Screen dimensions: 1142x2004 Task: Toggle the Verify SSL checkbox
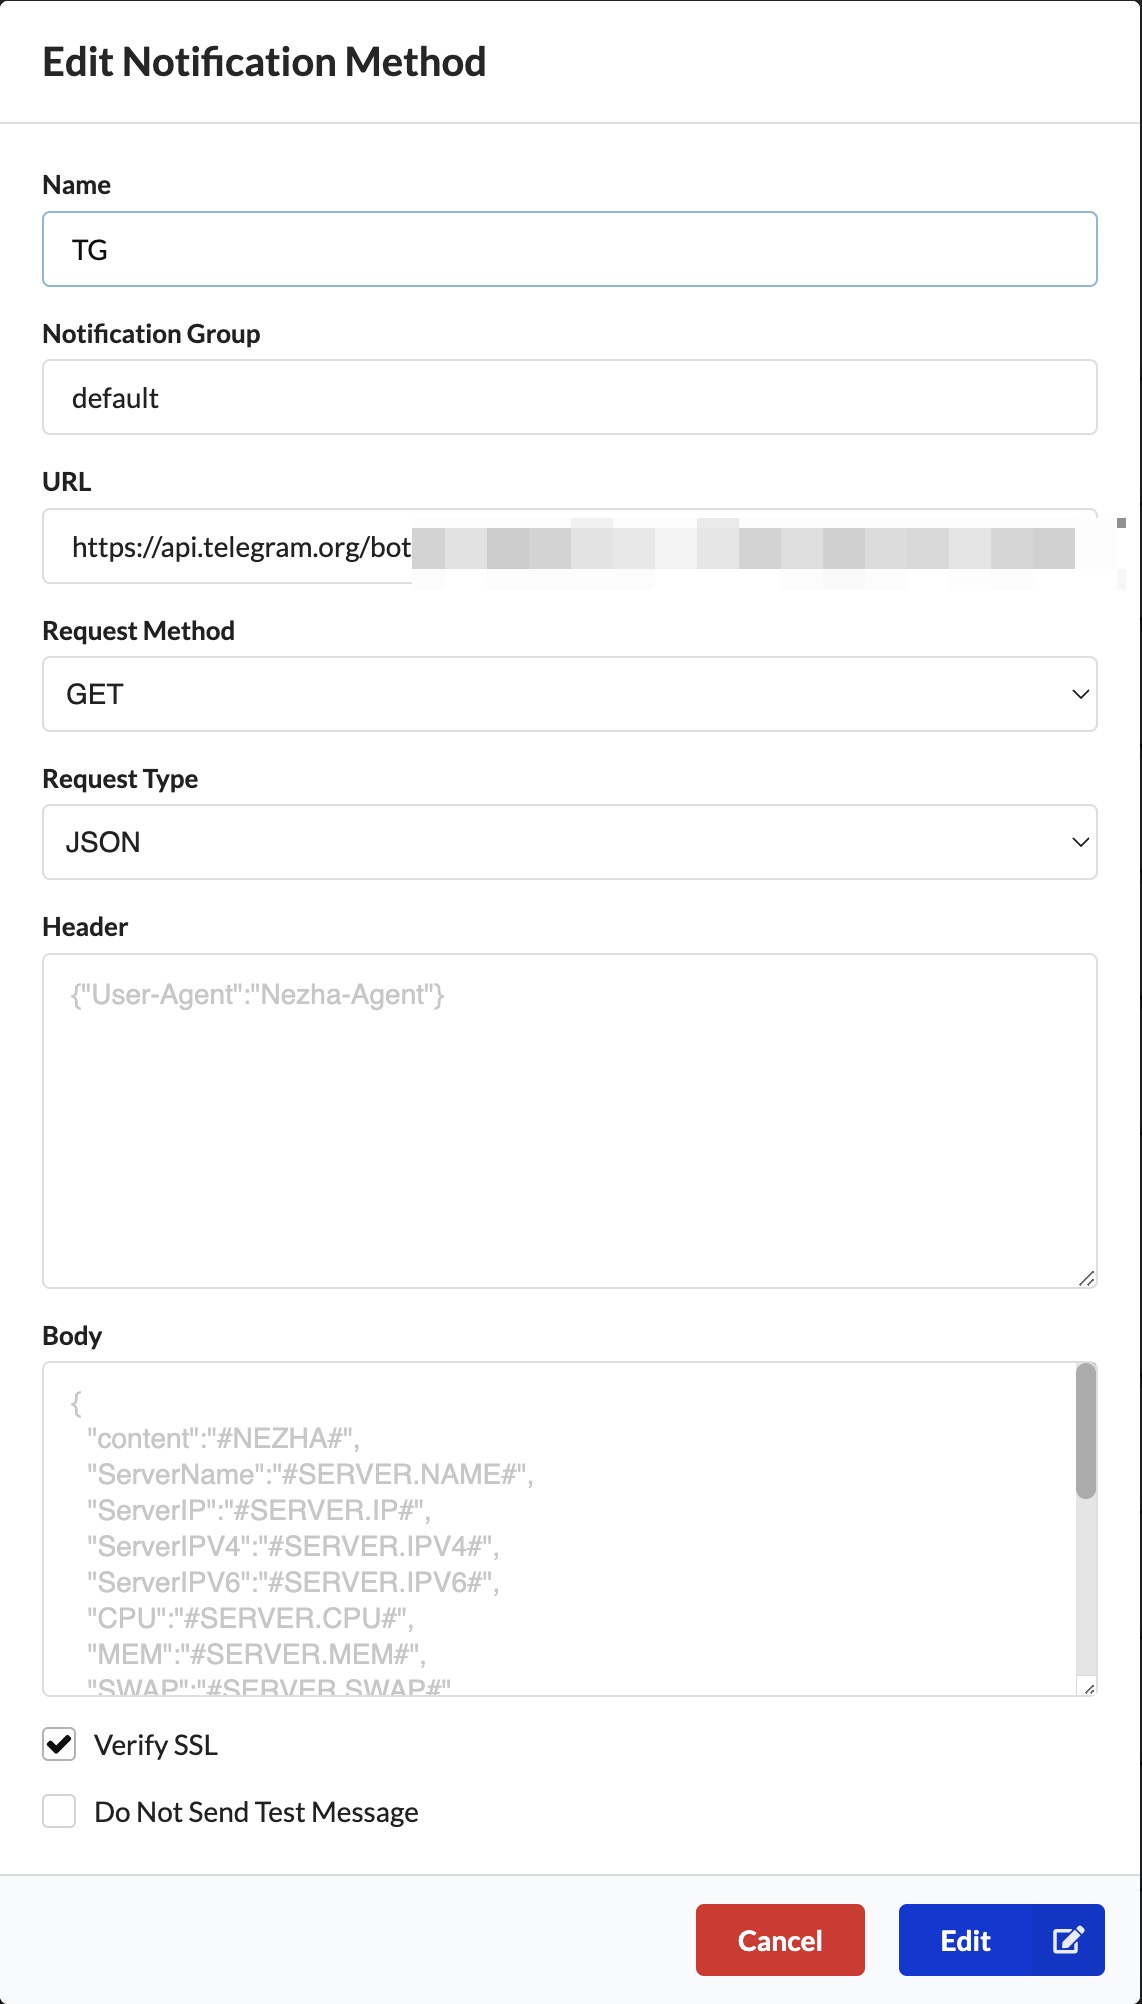point(59,1744)
